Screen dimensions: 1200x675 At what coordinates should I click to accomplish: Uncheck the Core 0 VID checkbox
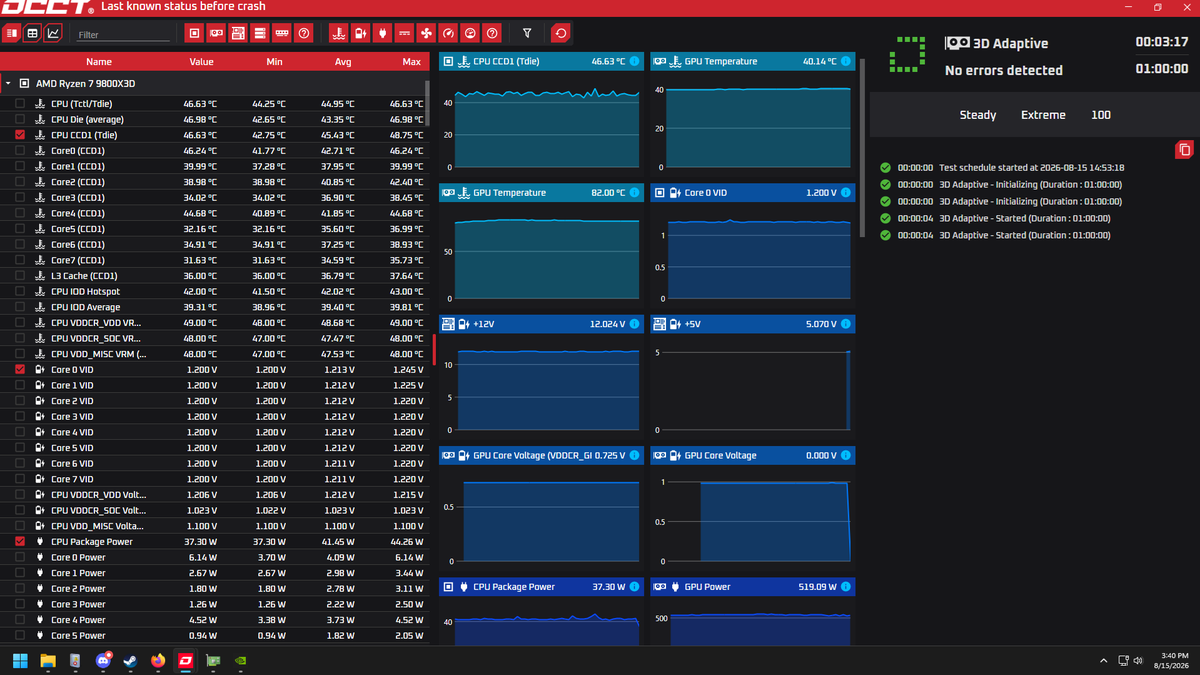coord(21,370)
